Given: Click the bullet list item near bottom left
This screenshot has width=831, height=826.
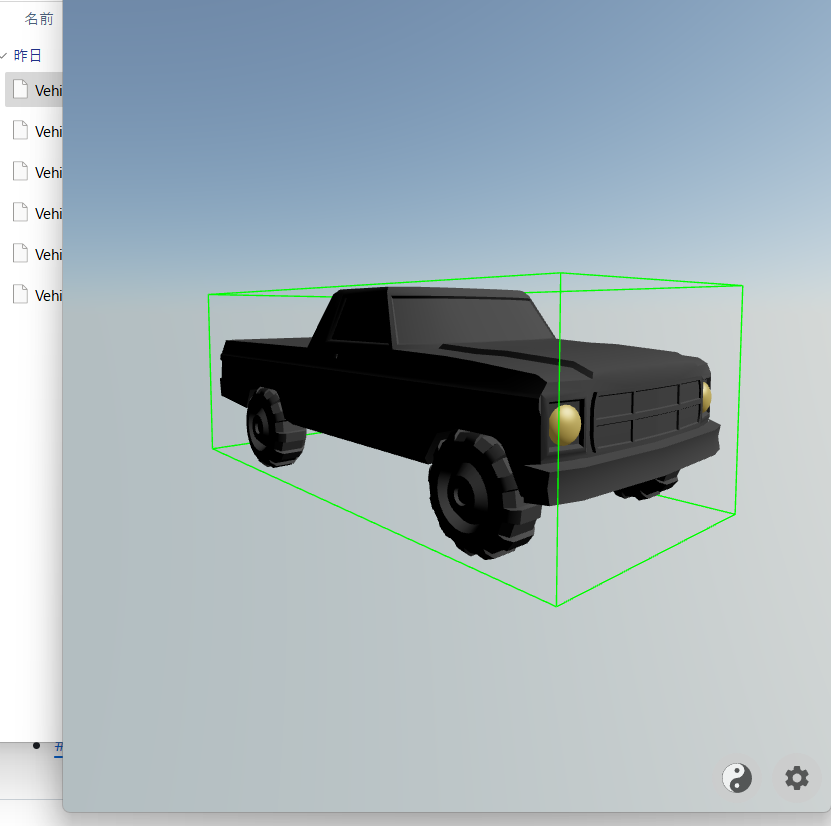Looking at the screenshot, I should coord(37,745).
